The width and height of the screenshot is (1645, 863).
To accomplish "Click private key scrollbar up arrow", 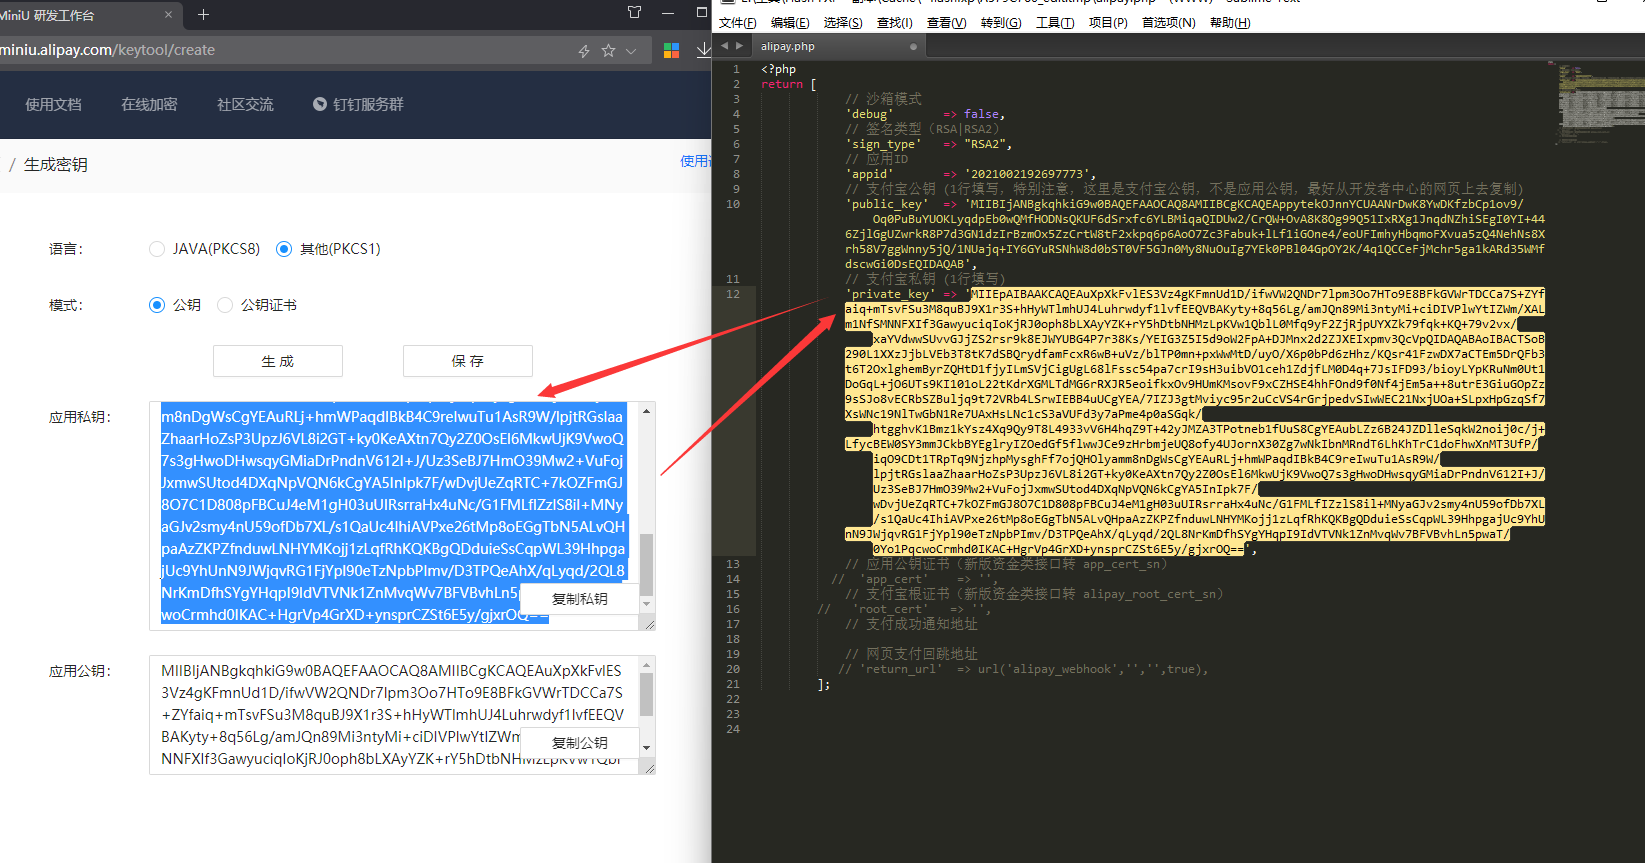I will click(x=647, y=411).
